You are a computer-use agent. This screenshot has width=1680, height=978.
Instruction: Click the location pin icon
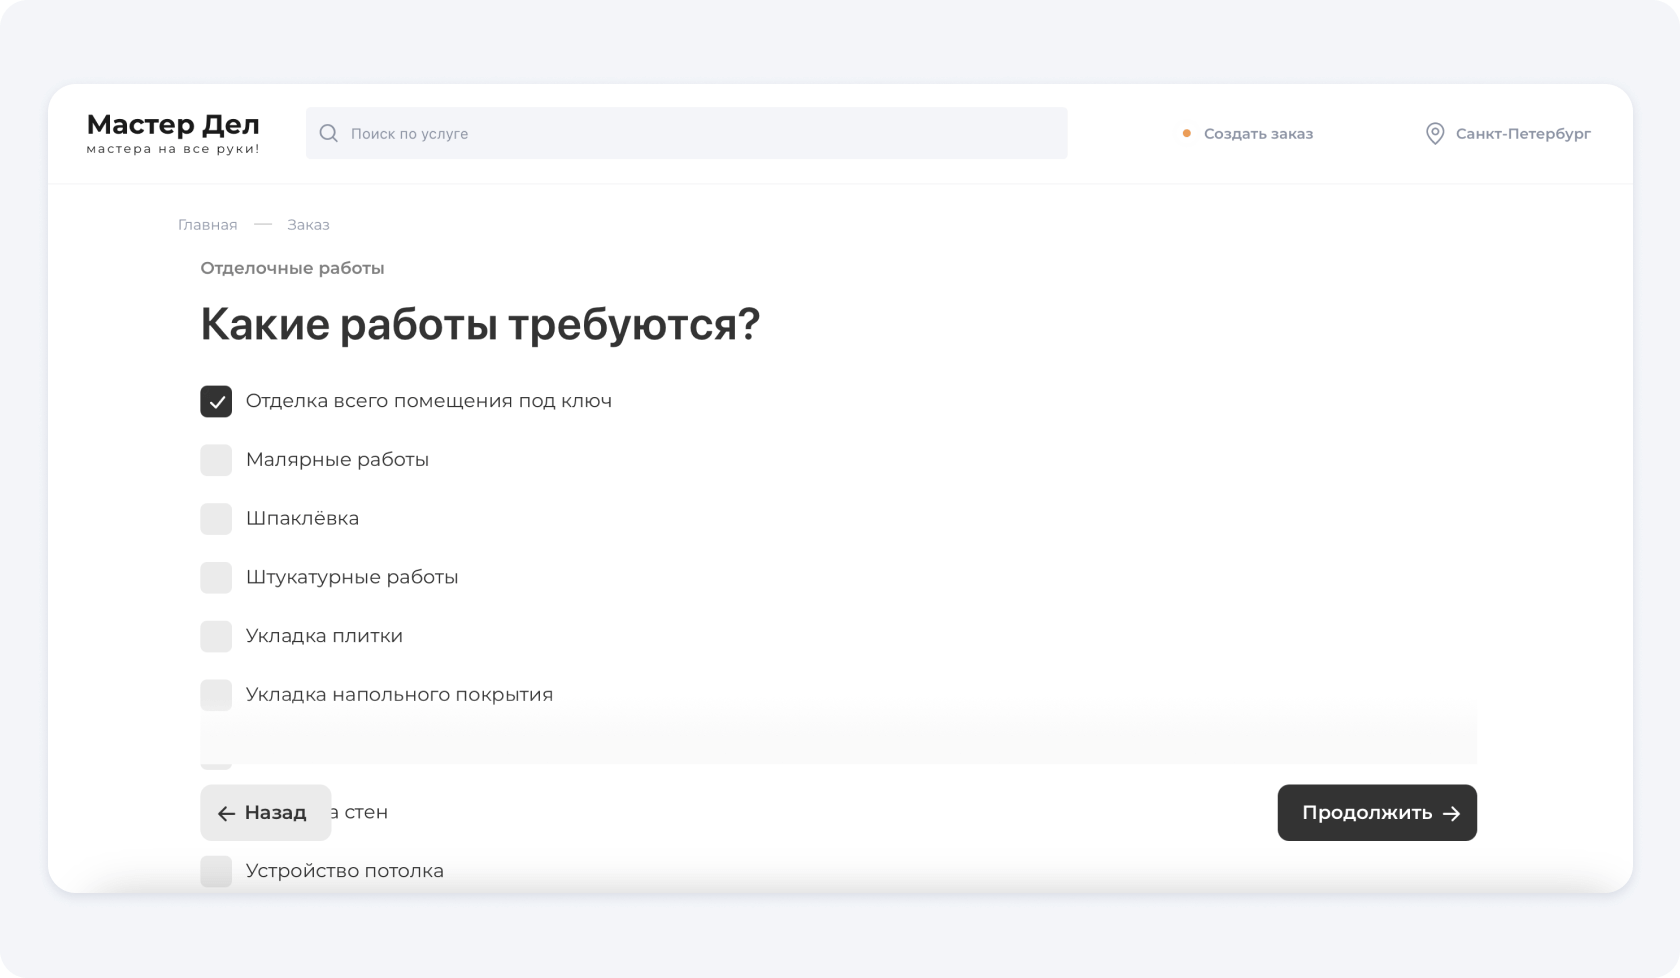tap(1434, 134)
